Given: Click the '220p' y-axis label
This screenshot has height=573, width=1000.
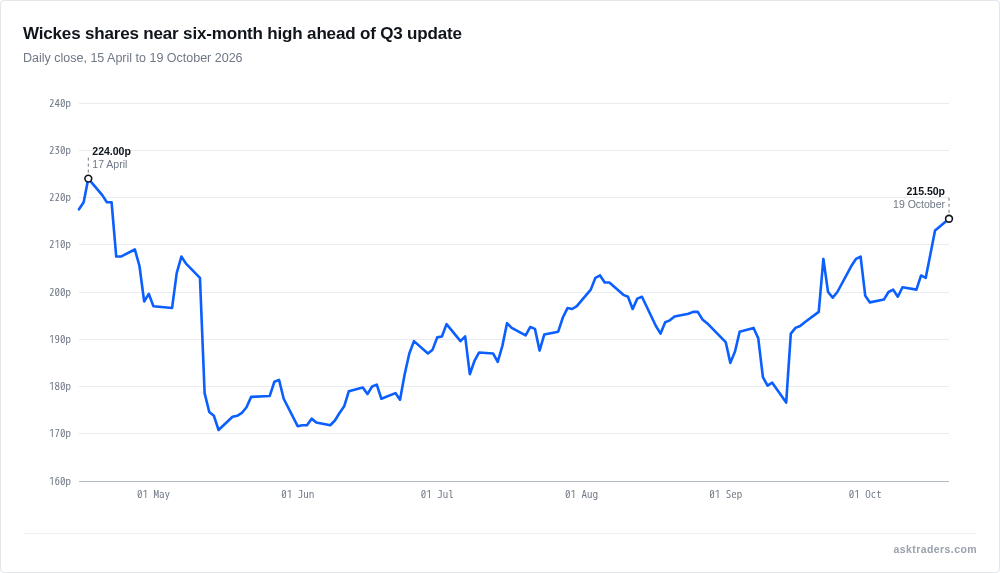Looking at the screenshot, I should point(60,198).
